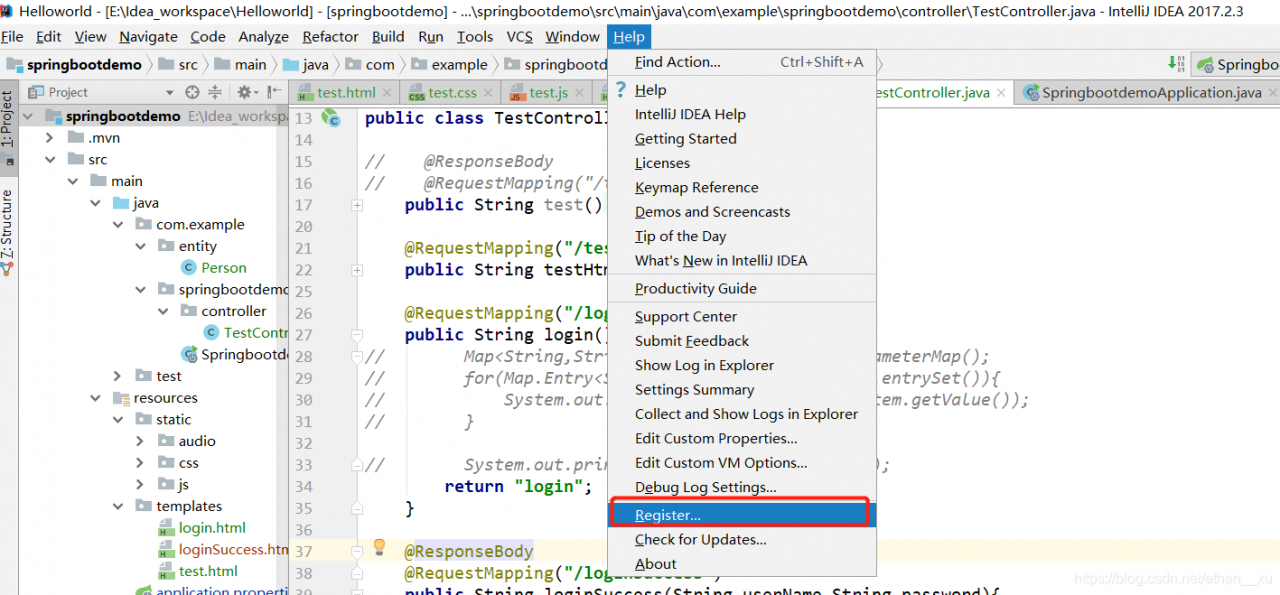Expand folded code on line 17
The height and width of the screenshot is (595, 1280).
(357, 205)
